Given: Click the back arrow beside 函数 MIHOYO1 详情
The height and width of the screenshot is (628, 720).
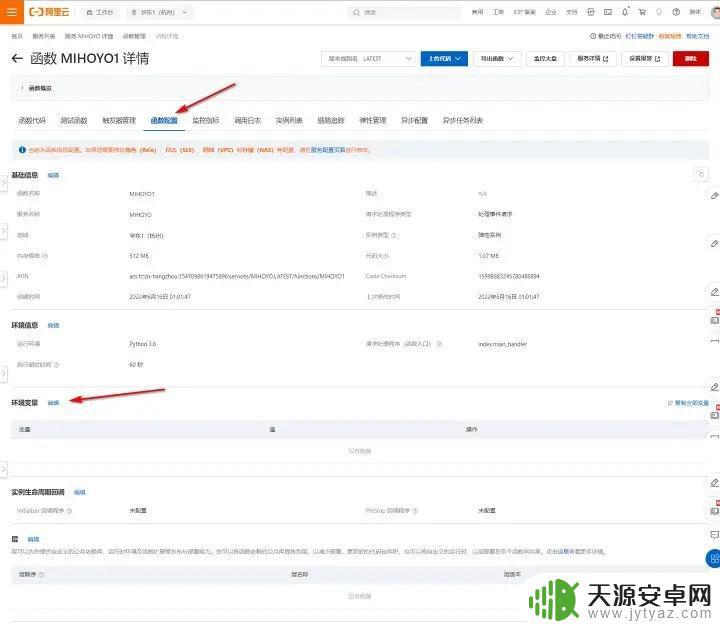Looking at the screenshot, I should click(17, 58).
